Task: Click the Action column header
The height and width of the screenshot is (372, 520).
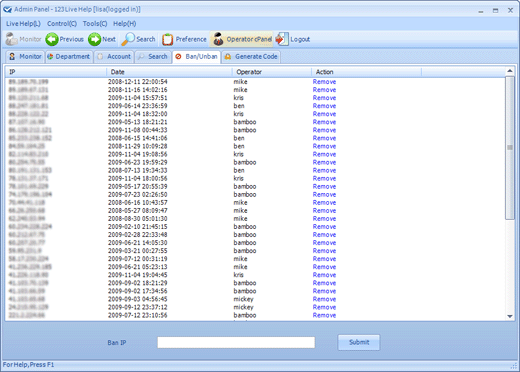Action: pos(366,72)
